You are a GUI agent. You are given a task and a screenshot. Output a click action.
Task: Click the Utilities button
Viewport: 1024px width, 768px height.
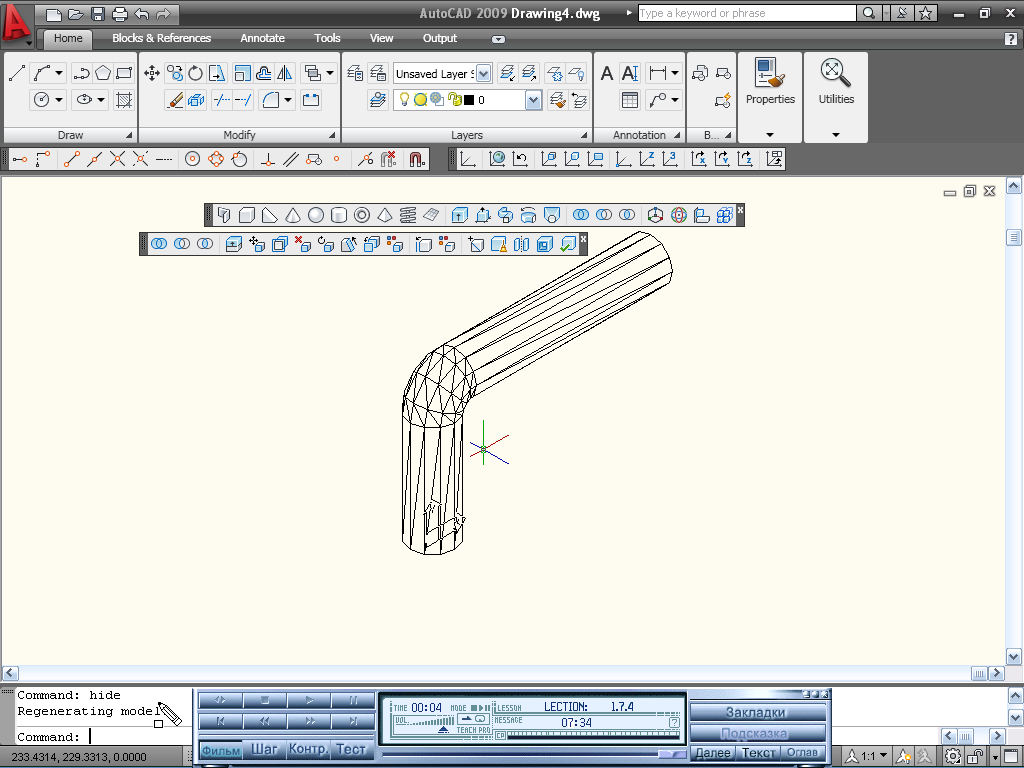click(836, 81)
